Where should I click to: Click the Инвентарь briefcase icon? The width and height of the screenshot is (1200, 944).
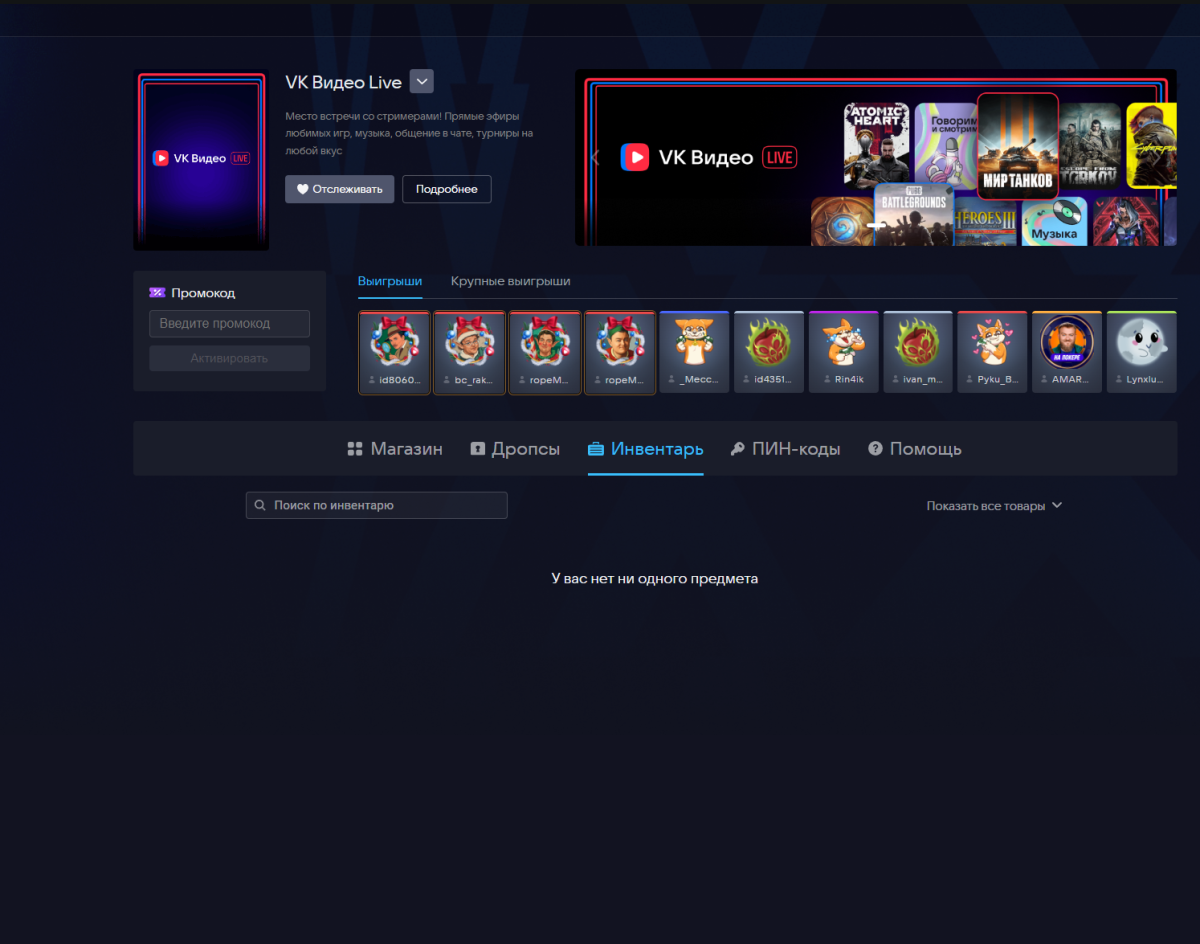pos(596,449)
